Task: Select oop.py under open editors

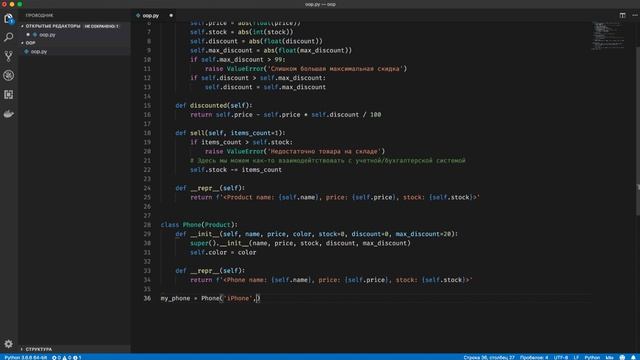Action: pyautogui.click(x=47, y=35)
